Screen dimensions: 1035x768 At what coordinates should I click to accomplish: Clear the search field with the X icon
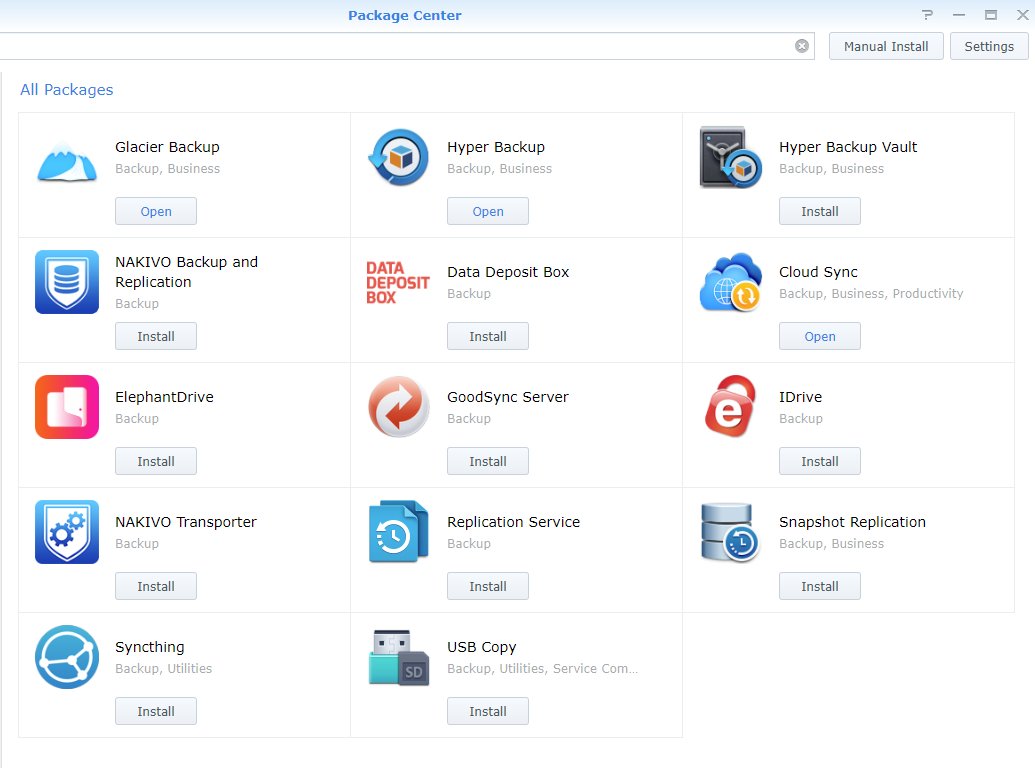point(802,46)
